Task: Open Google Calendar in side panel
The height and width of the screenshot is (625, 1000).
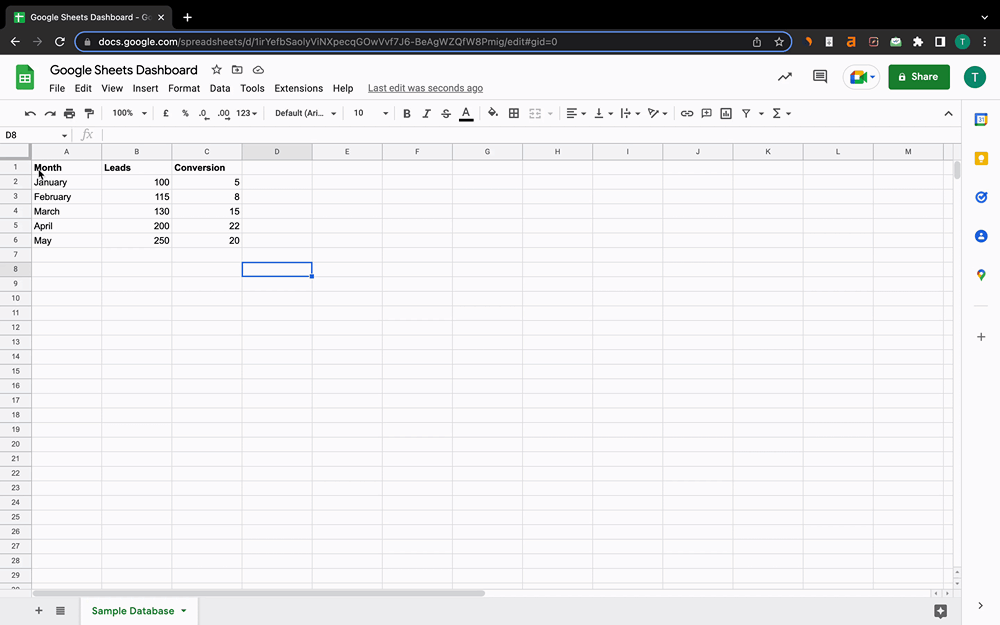Action: pos(981,119)
